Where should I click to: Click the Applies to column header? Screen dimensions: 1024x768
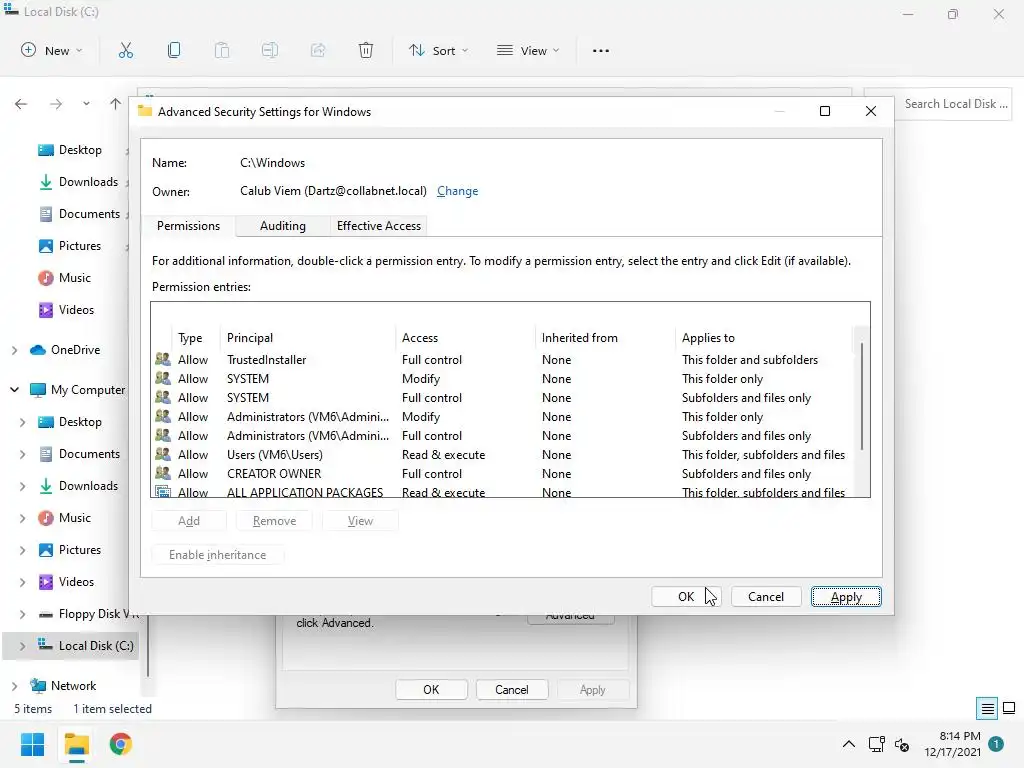coord(764,338)
